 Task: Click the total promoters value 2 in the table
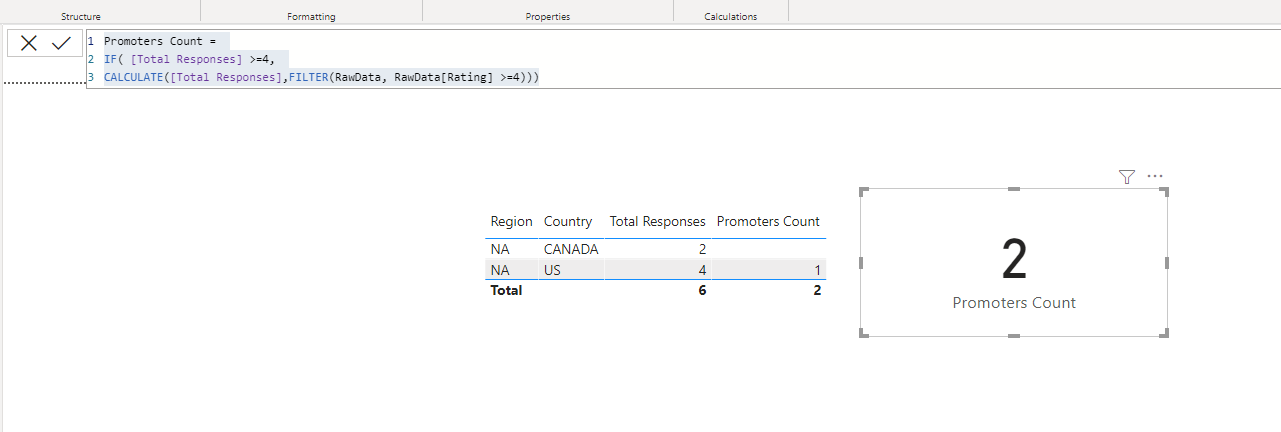(817, 291)
